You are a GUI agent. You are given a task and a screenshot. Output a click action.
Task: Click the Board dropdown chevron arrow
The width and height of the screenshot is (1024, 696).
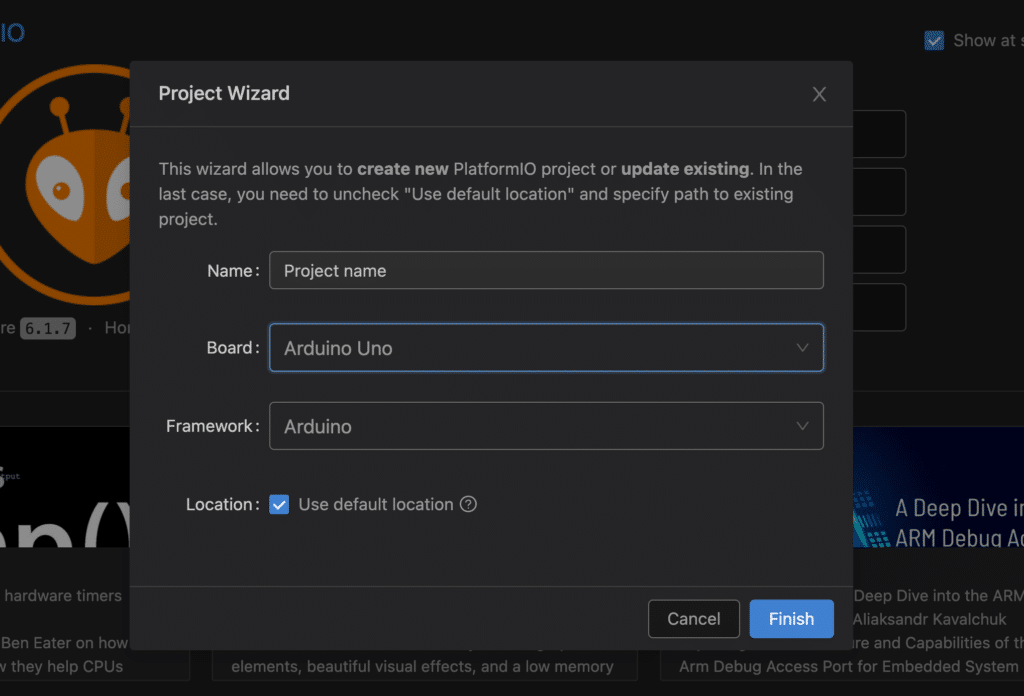tap(802, 347)
